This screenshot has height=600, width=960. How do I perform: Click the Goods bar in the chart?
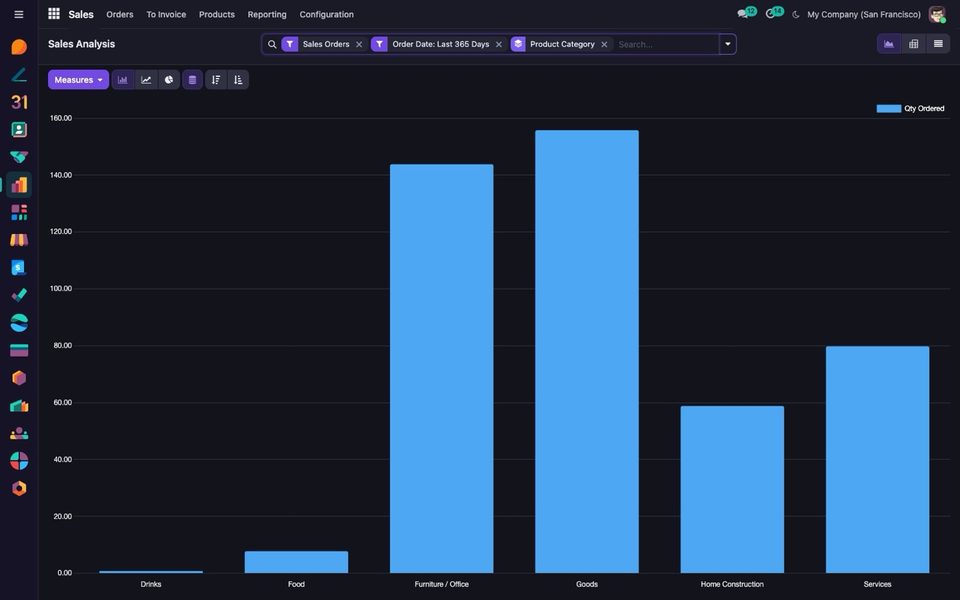point(587,351)
